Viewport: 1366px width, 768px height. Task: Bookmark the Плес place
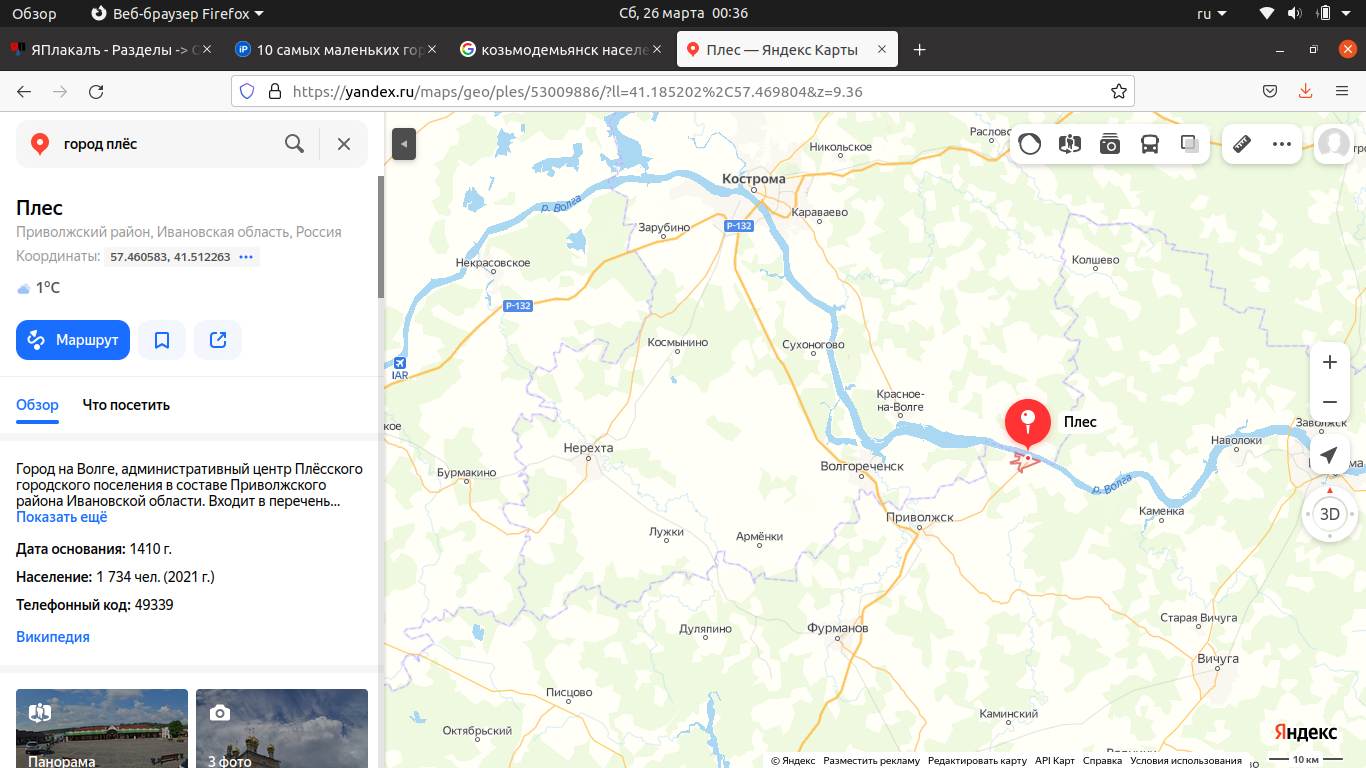pos(162,340)
